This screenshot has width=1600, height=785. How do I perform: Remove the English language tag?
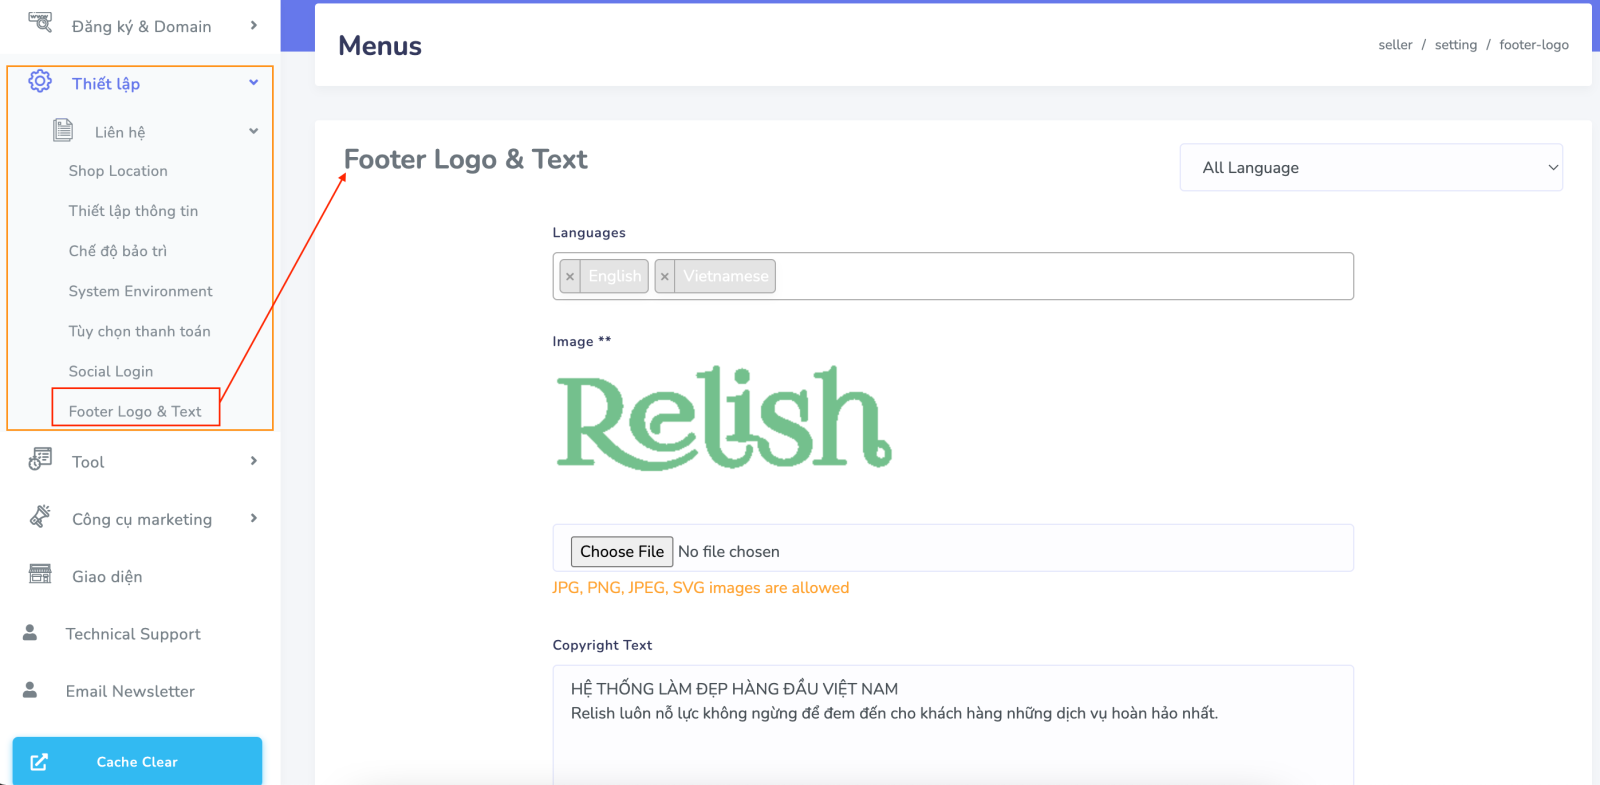pos(570,277)
